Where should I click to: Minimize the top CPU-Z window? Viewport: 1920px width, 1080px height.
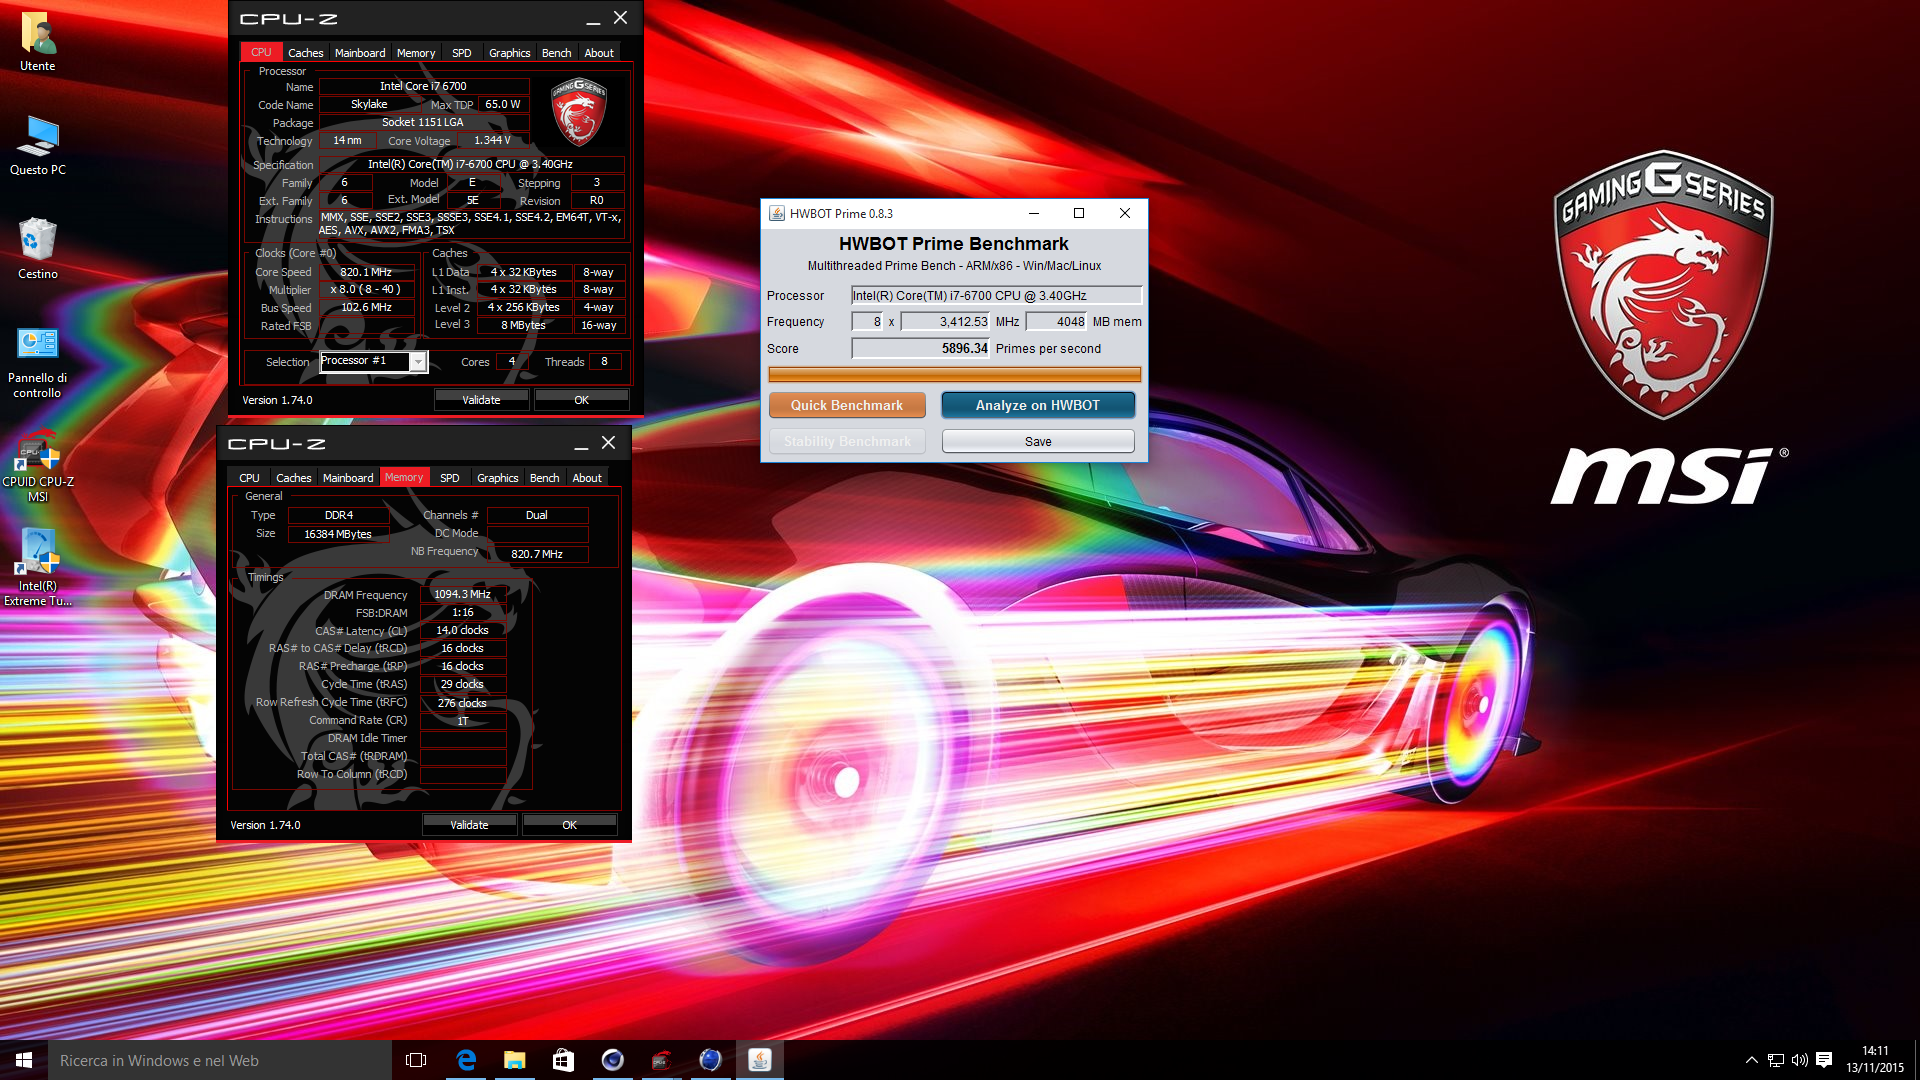(593, 19)
